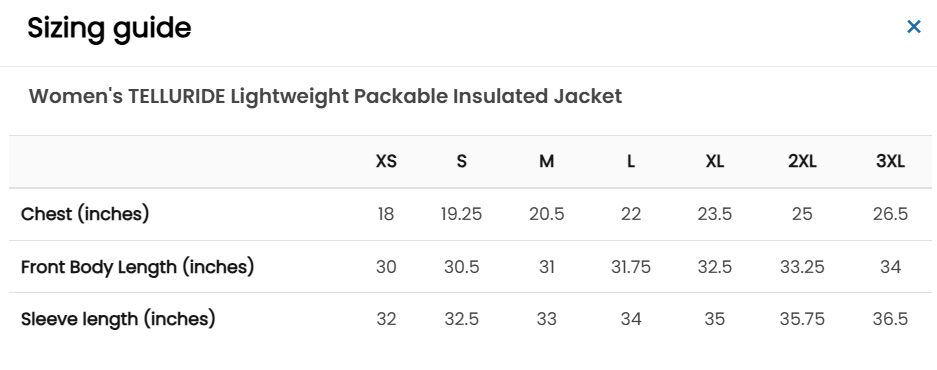
Task: Click chest value 26.5 for 3XL
Action: point(890,214)
